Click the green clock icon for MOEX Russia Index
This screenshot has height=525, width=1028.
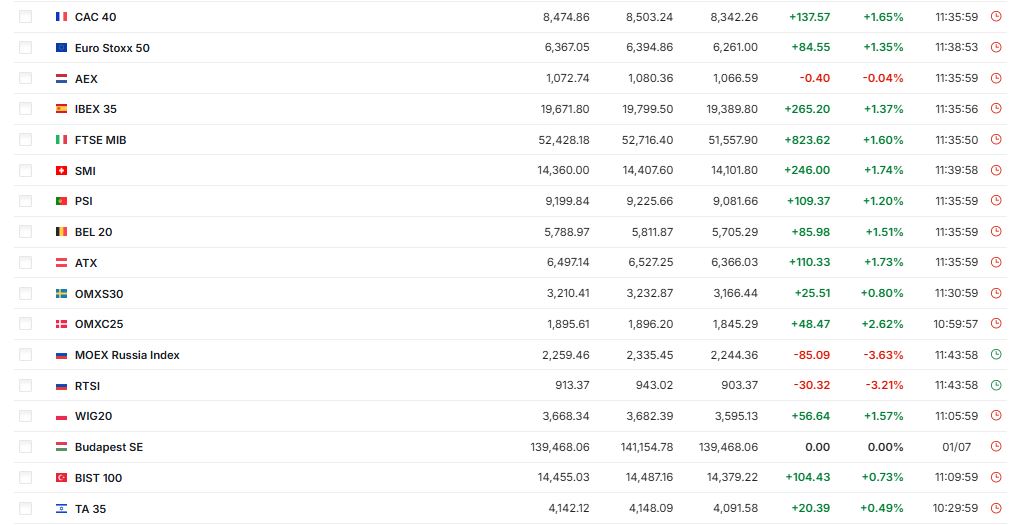(996, 355)
